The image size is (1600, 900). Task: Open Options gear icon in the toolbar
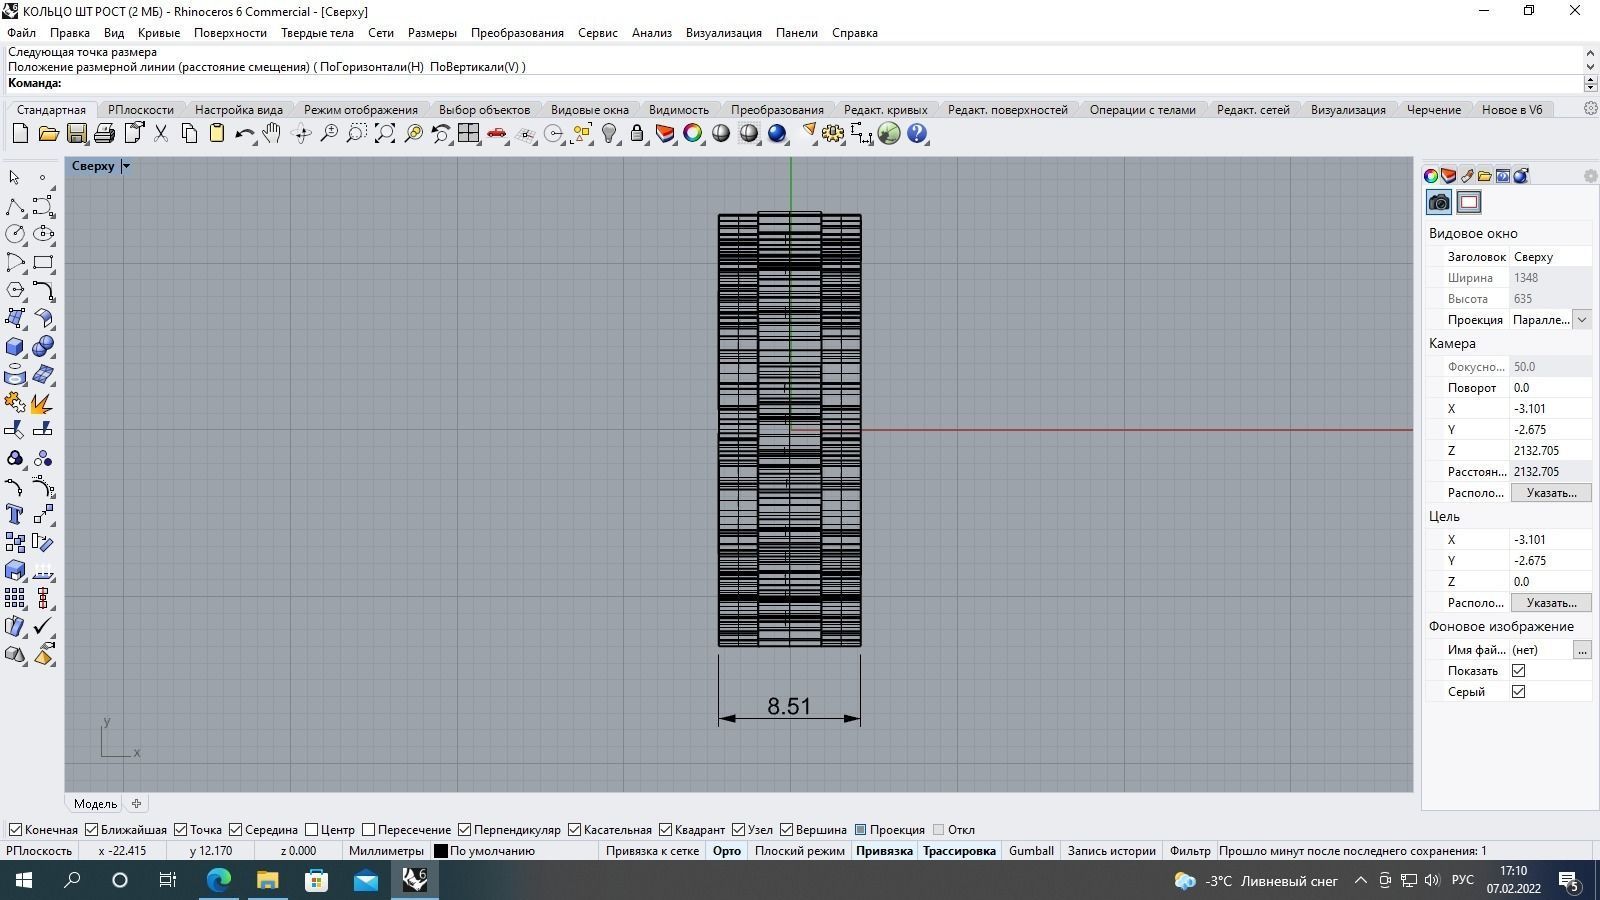pos(833,134)
